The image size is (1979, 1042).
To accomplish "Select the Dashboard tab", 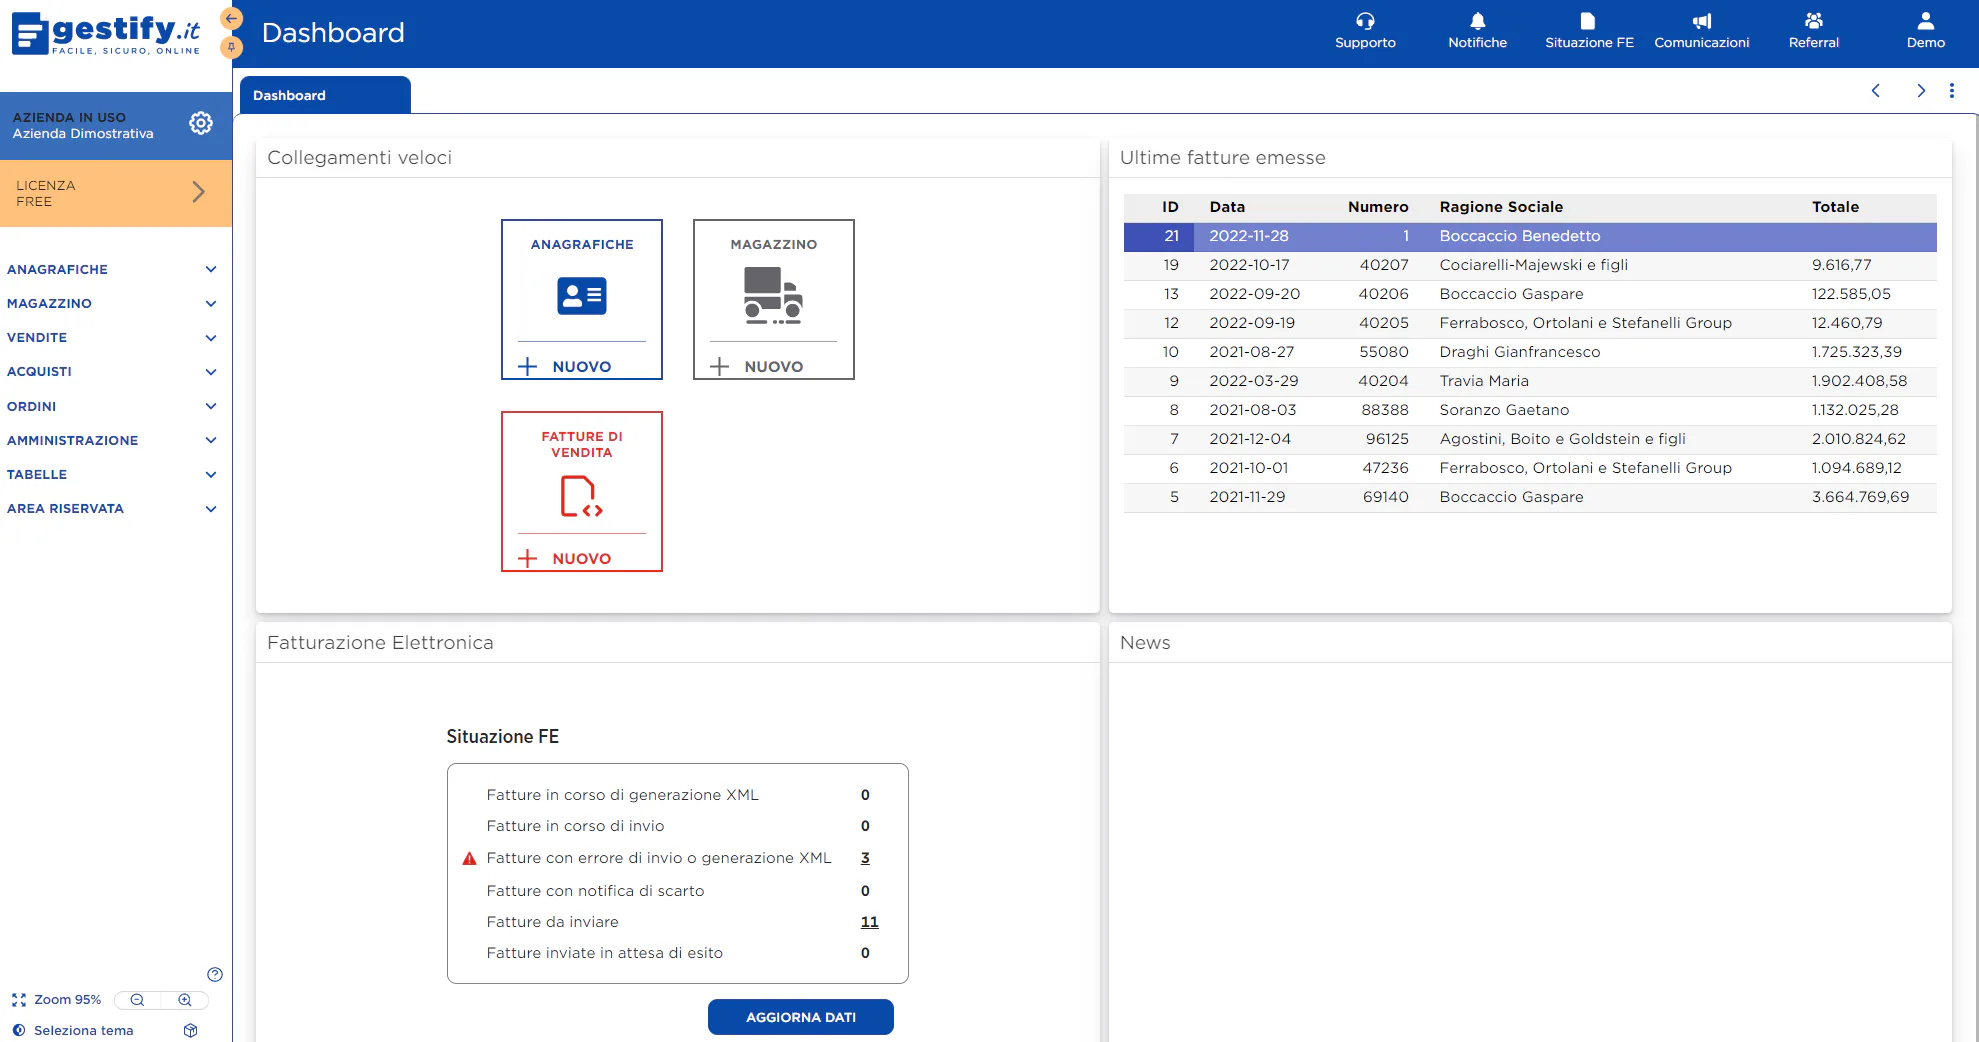I will [x=325, y=95].
